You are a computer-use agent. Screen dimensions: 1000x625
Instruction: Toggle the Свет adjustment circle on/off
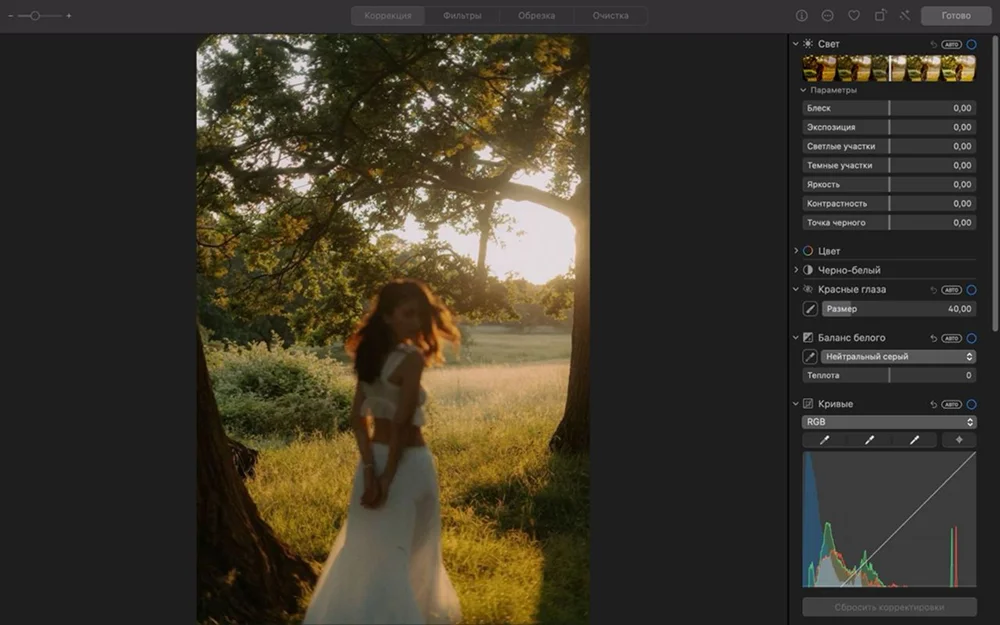point(971,44)
